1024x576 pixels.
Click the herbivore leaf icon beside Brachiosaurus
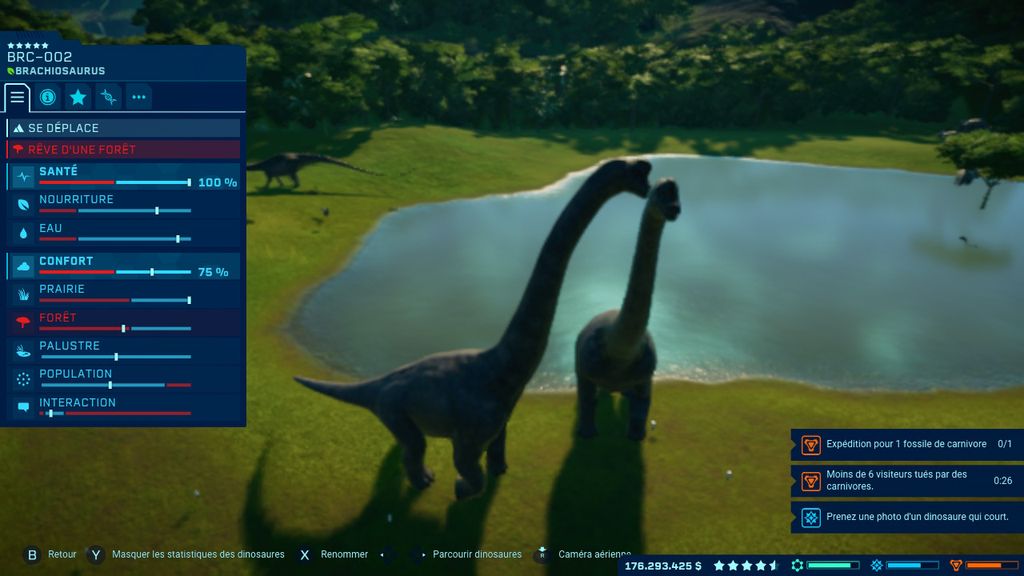pos(10,71)
